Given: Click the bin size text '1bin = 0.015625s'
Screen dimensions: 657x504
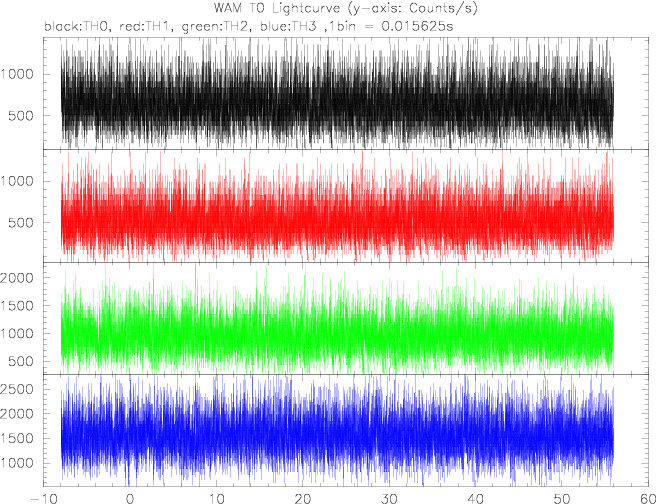Looking at the screenshot, I should [x=391, y=26].
